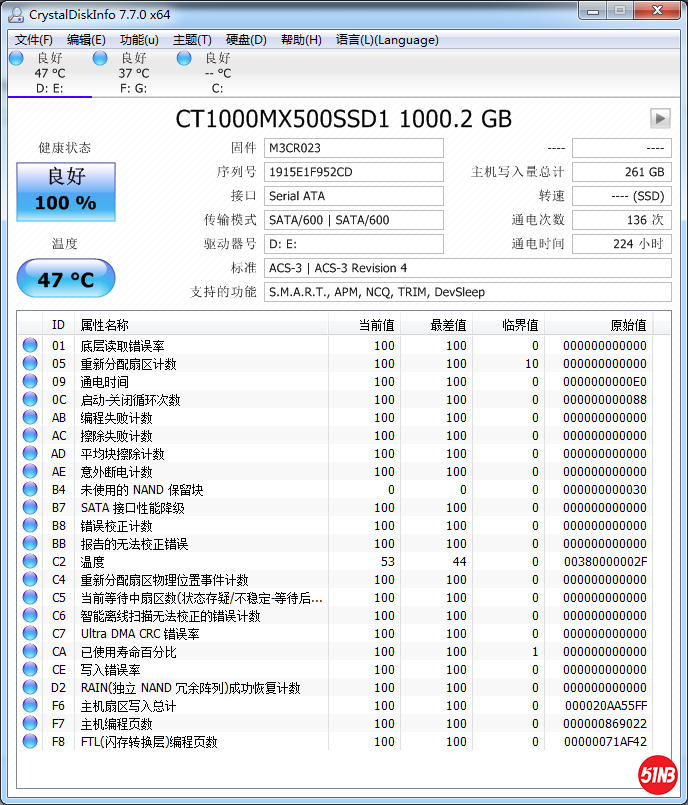Click status orb for attribute 01 row
The height and width of the screenshot is (805, 688).
tap(30, 346)
